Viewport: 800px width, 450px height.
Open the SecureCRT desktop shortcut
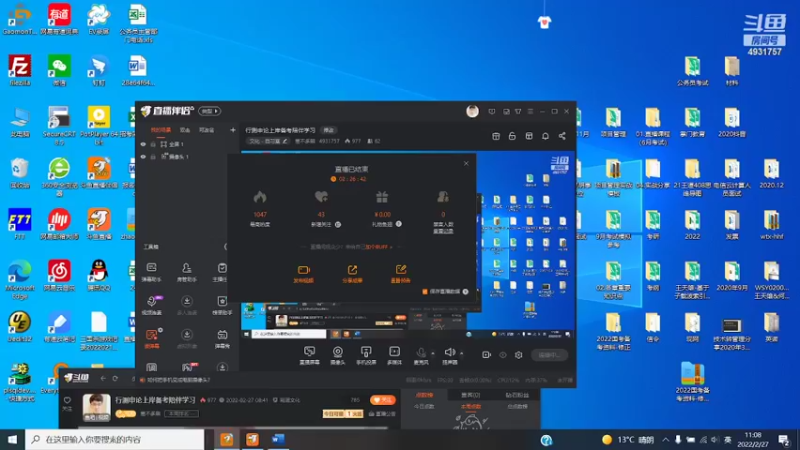(59, 124)
